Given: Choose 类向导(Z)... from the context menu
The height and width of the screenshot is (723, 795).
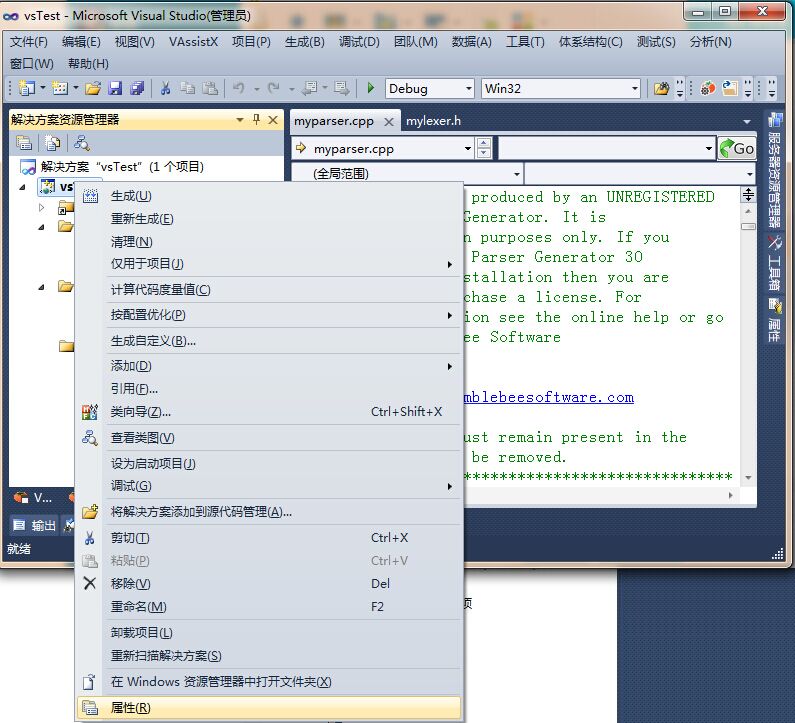Looking at the screenshot, I should [269, 412].
